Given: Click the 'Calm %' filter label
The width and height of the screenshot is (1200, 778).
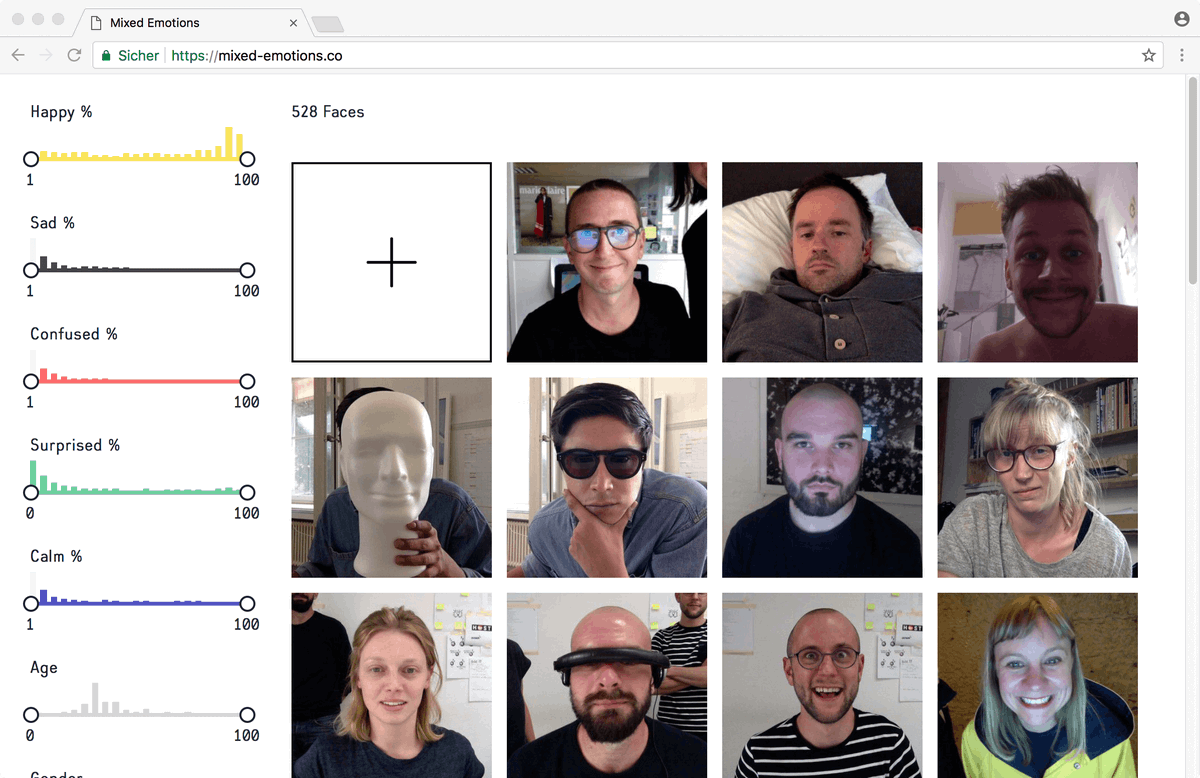Looking at the screenshot, I should [56, 556].
